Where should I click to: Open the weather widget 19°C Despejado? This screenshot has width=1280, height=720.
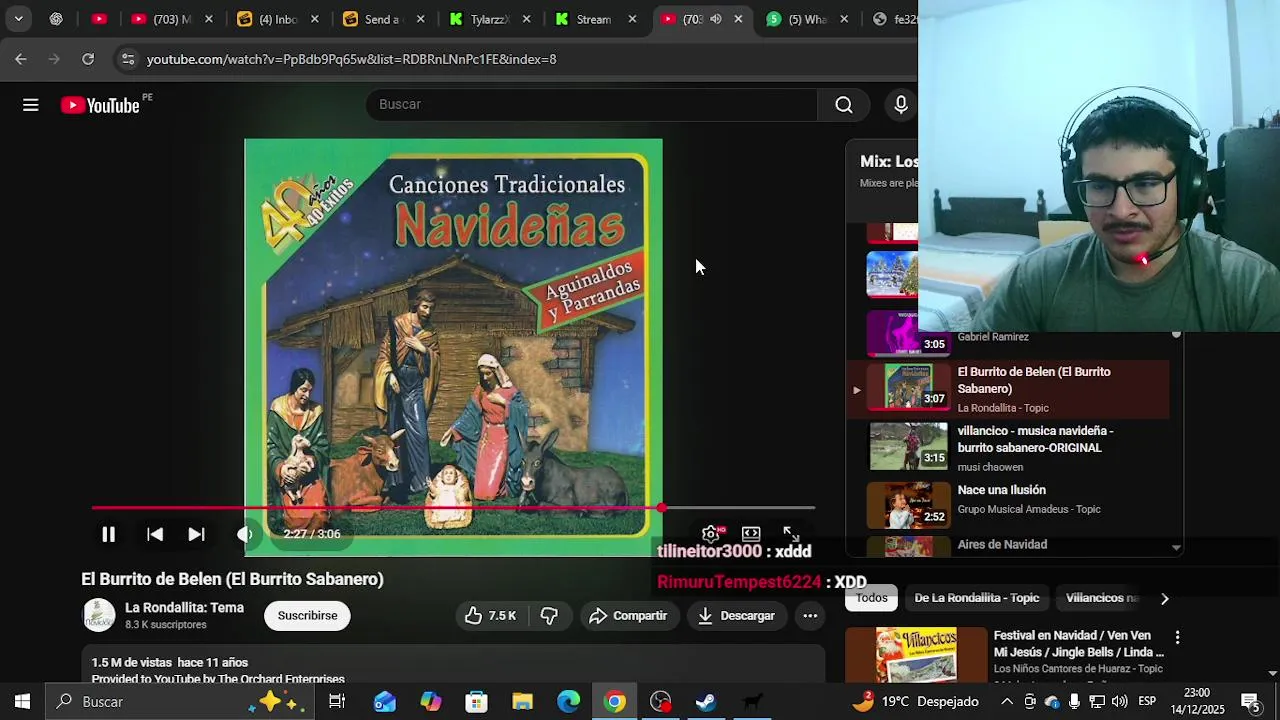[914, 702]
